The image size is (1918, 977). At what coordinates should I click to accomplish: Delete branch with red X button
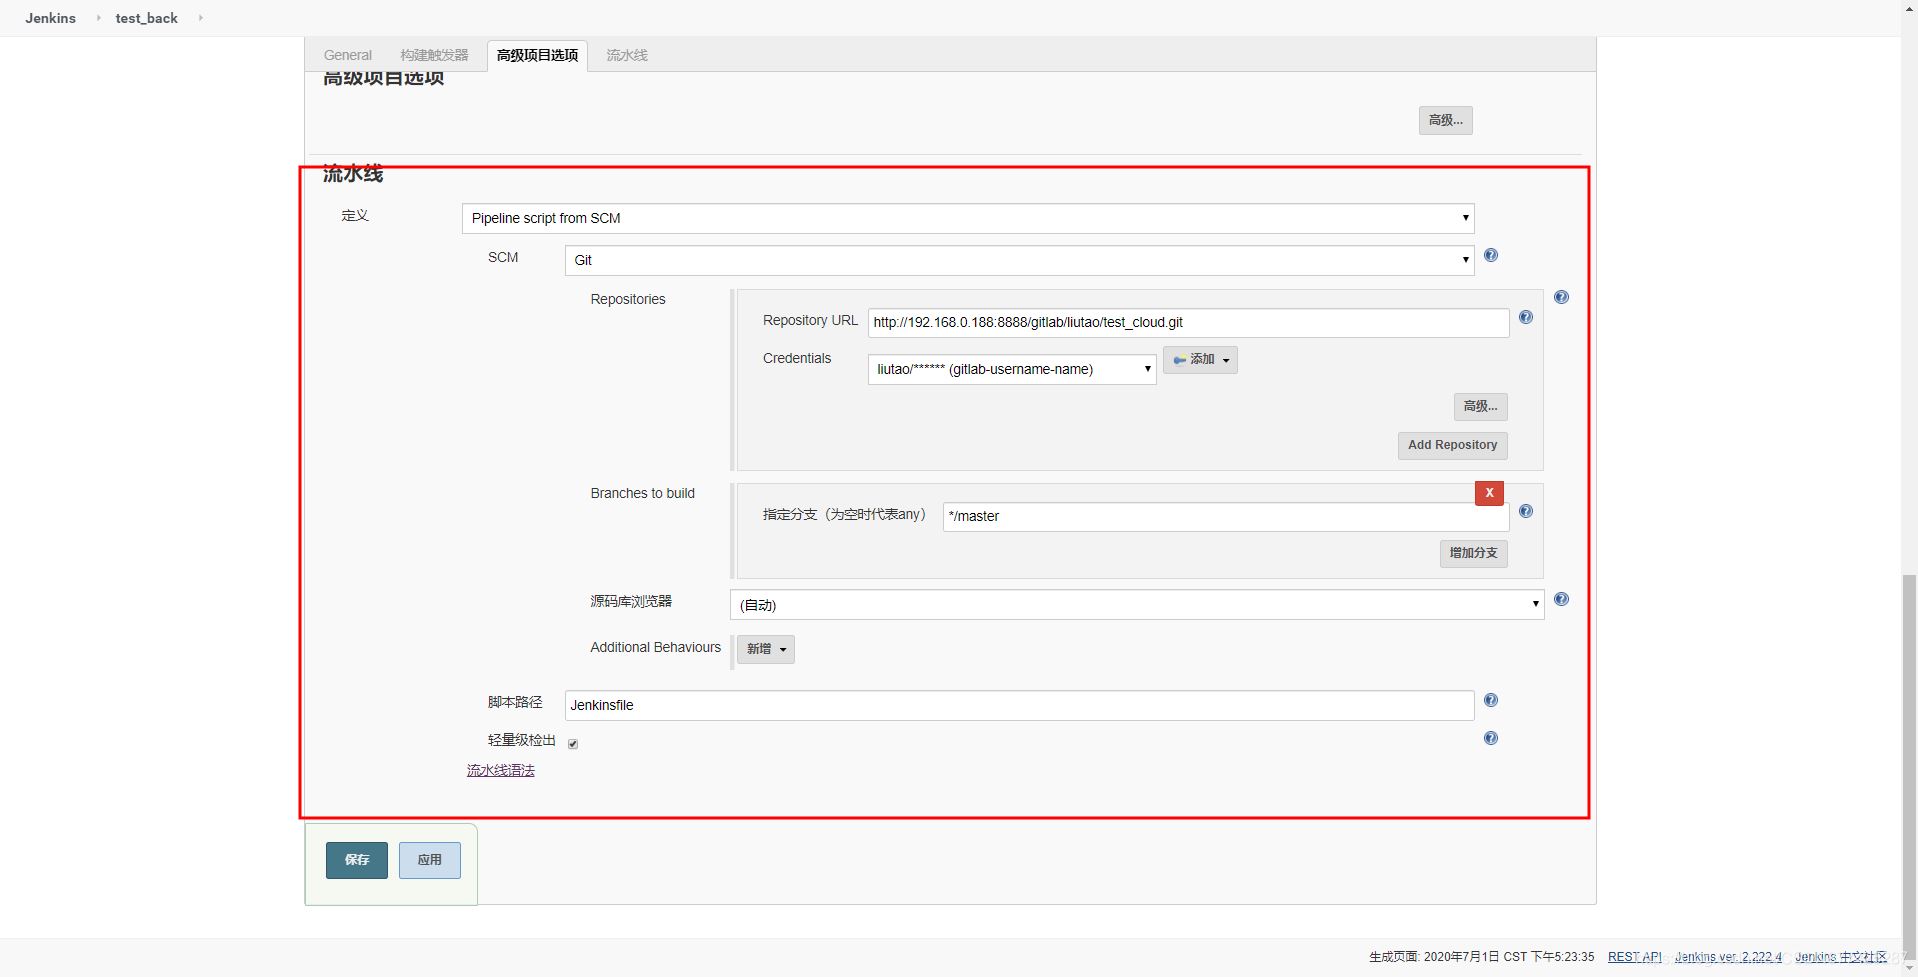click(x=1489, y=493)
